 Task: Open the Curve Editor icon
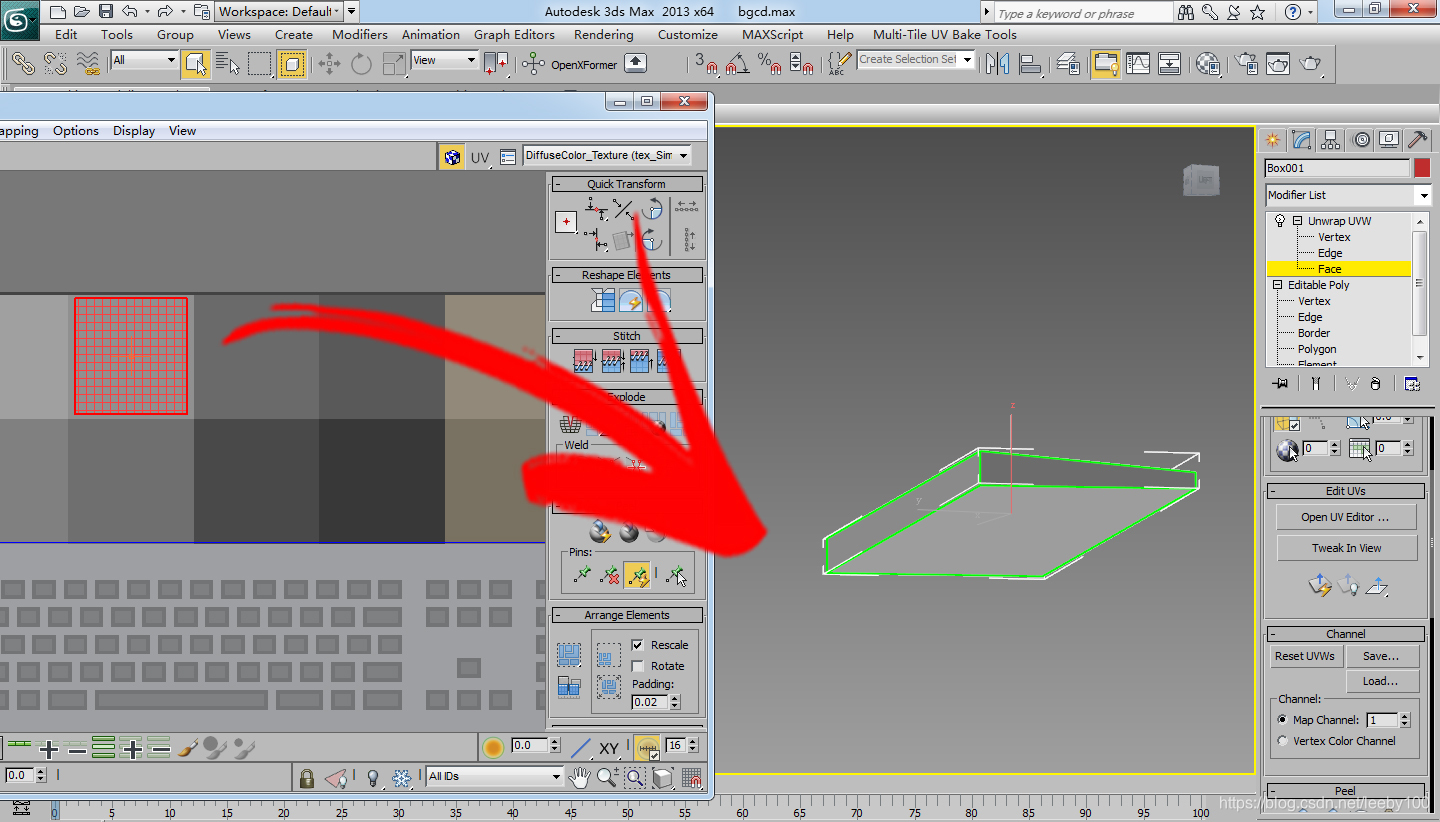(1138, 64)
